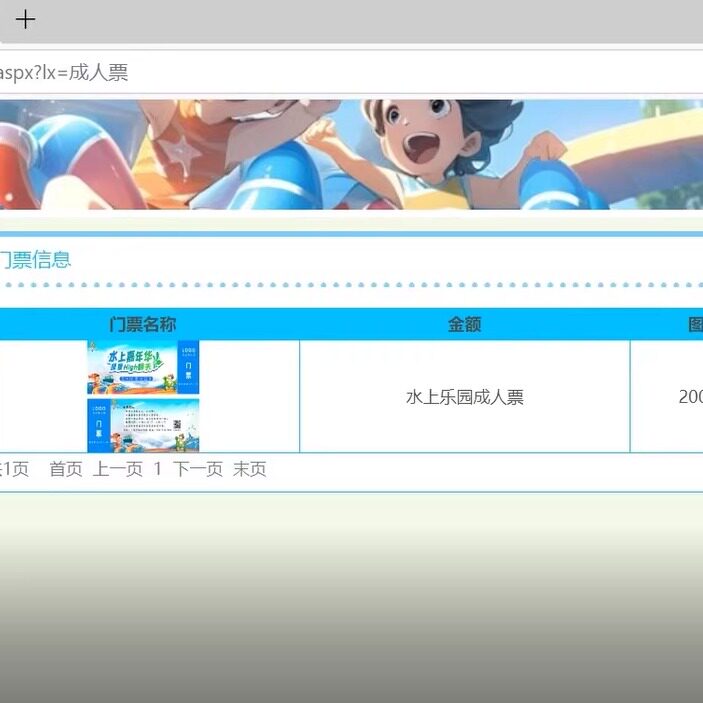Open a new browser tab with plus icon
This screenshot has height=703, width=703.
(x=25, y=19)
